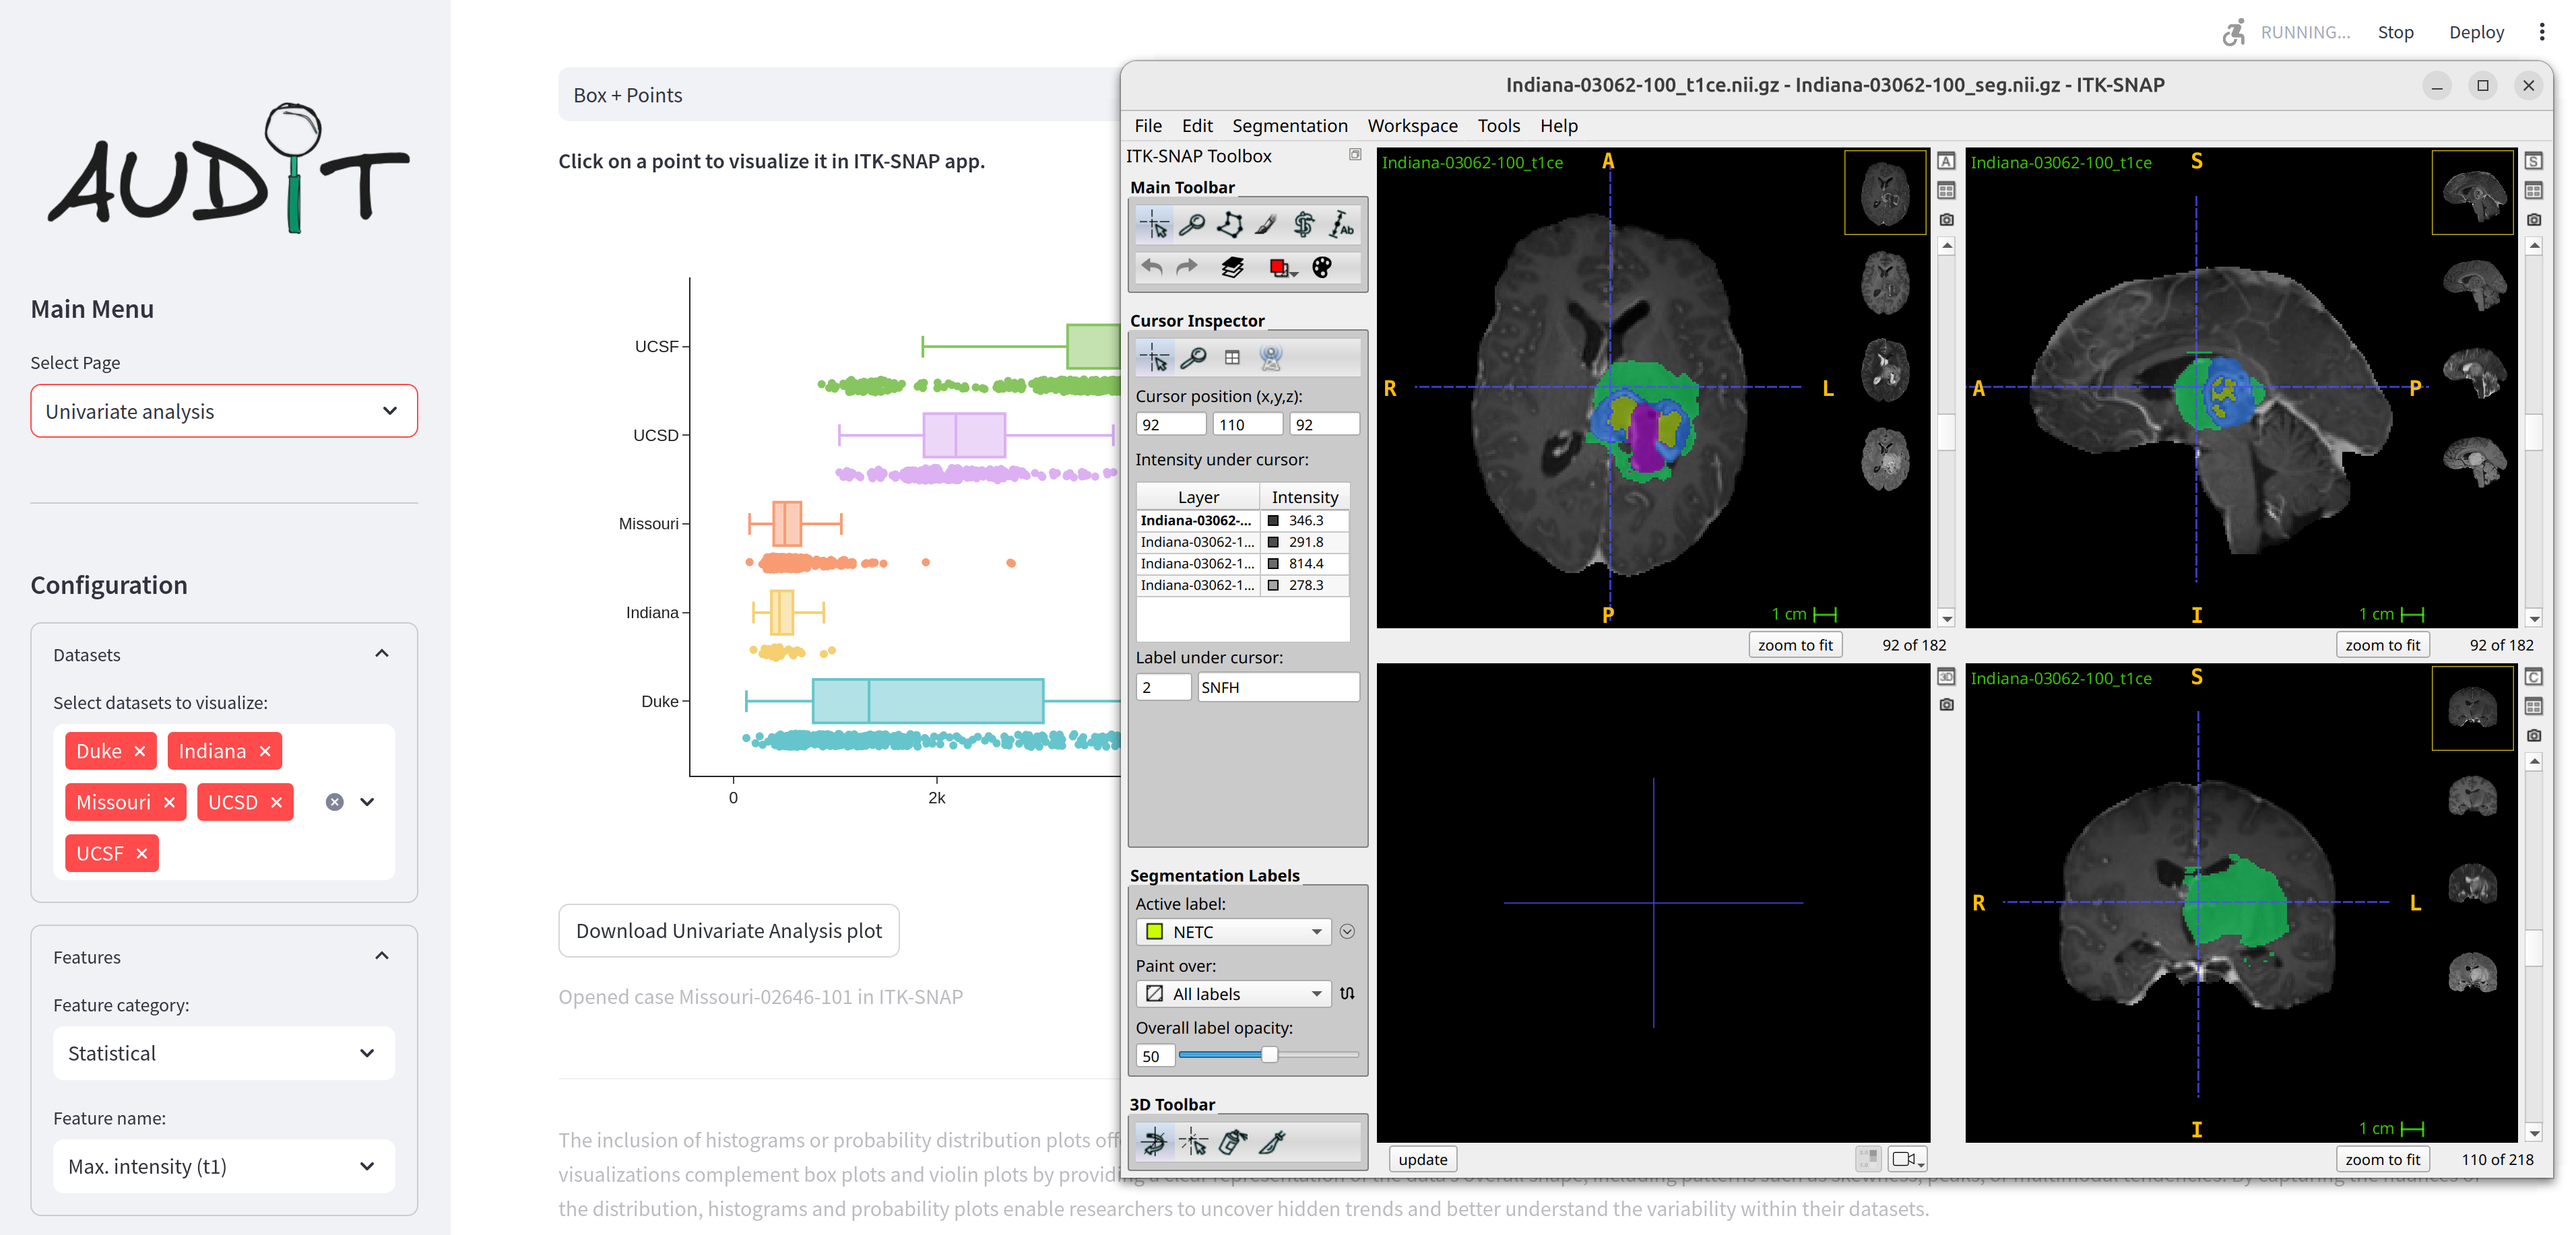Click the update button in 3D view
The width and height of the screenshot is (2576, 1235).
pos(1421,1159)
